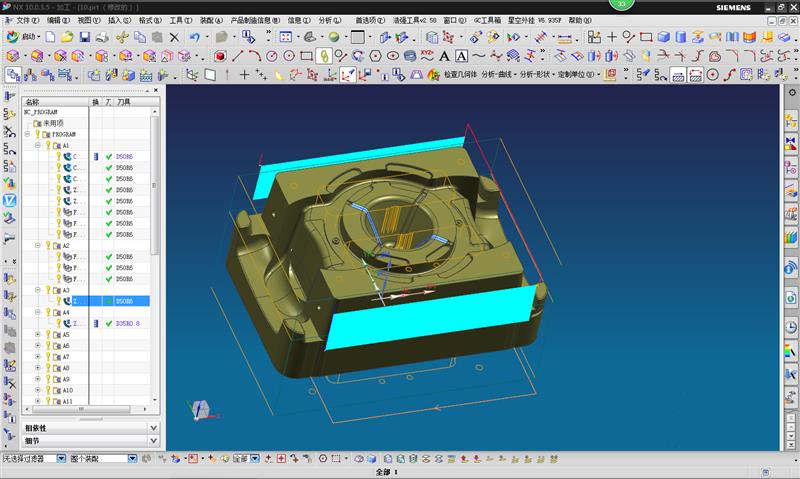Open the 整个装配 filter dropdown
The width and height of the screenshot is (800, 479).
point(131,459)
